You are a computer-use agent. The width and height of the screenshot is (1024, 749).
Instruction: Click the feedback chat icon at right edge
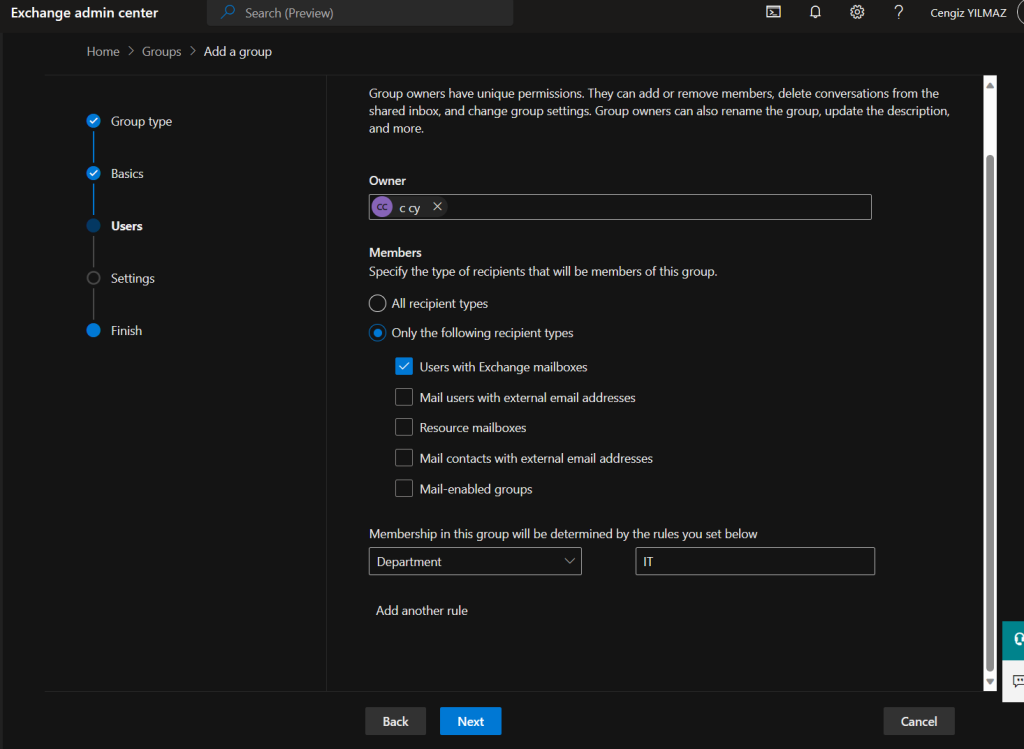[1016, 680]
